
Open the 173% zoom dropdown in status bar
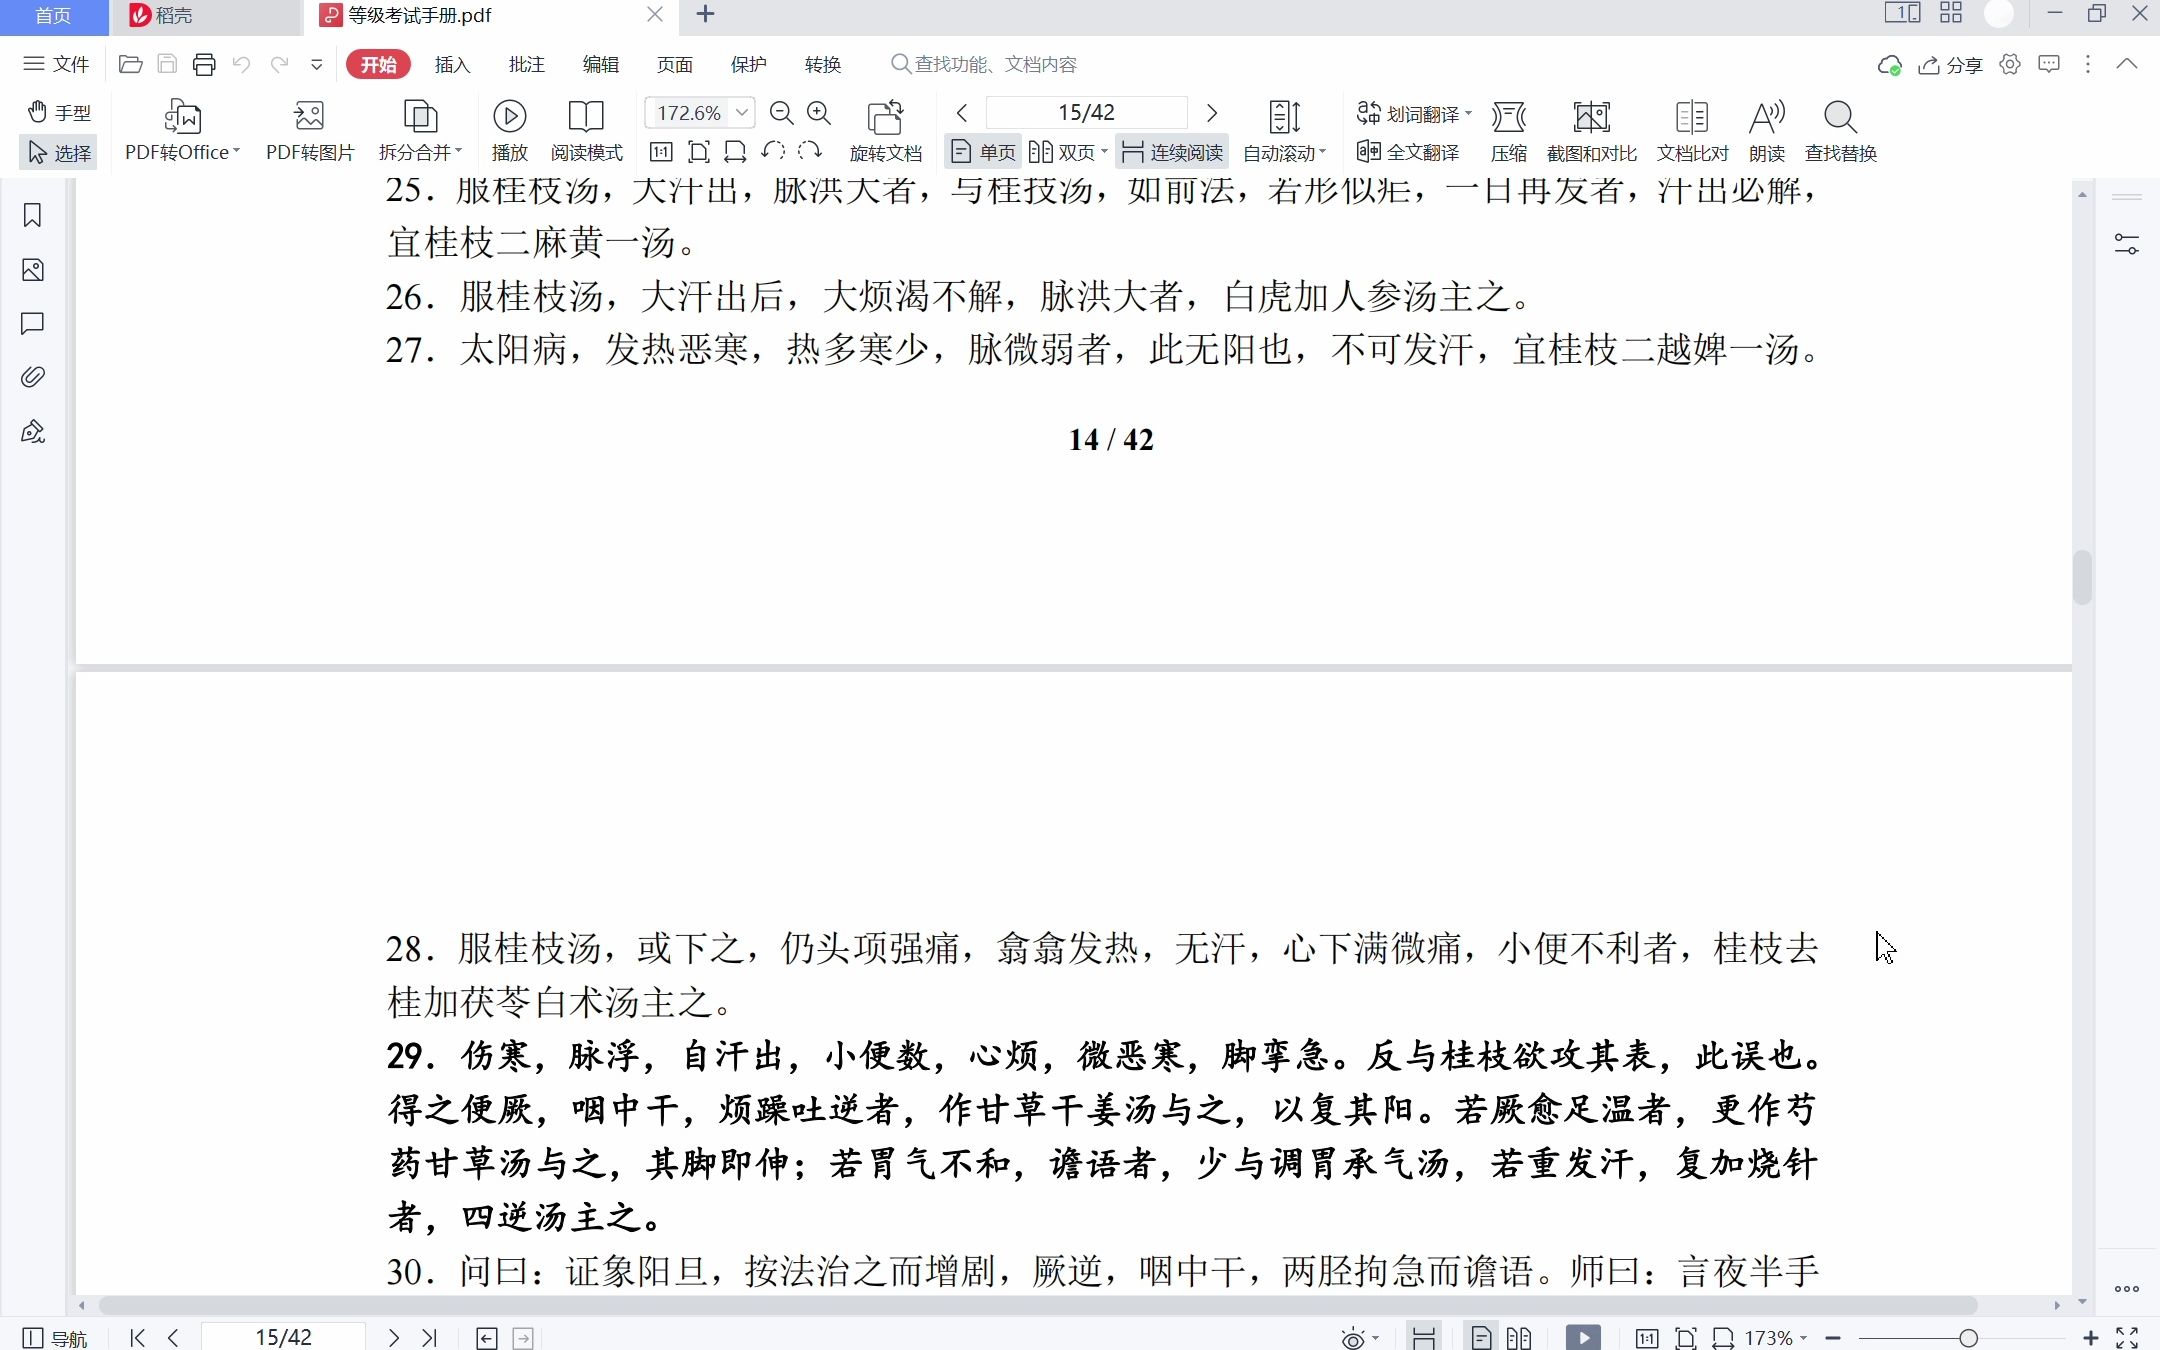[x=1776, y=1338]
